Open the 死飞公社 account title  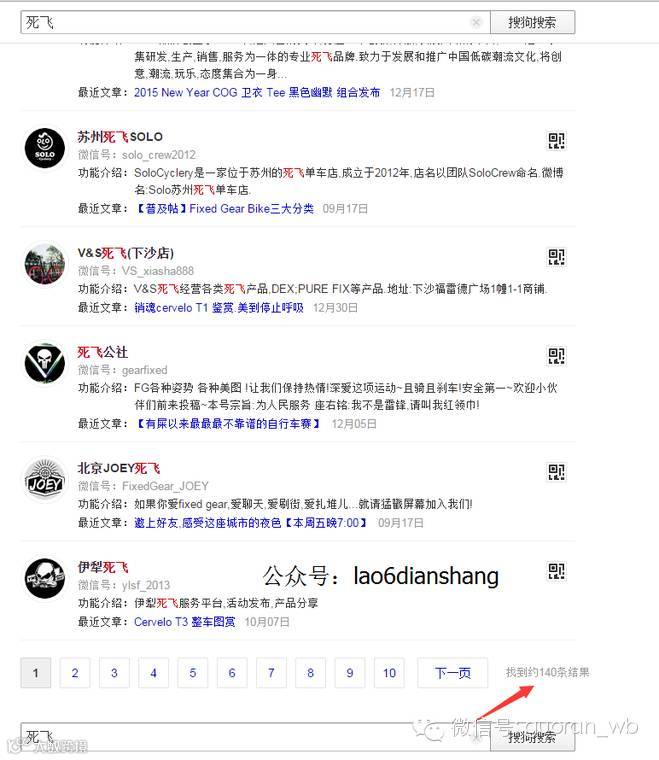point(103,352)
